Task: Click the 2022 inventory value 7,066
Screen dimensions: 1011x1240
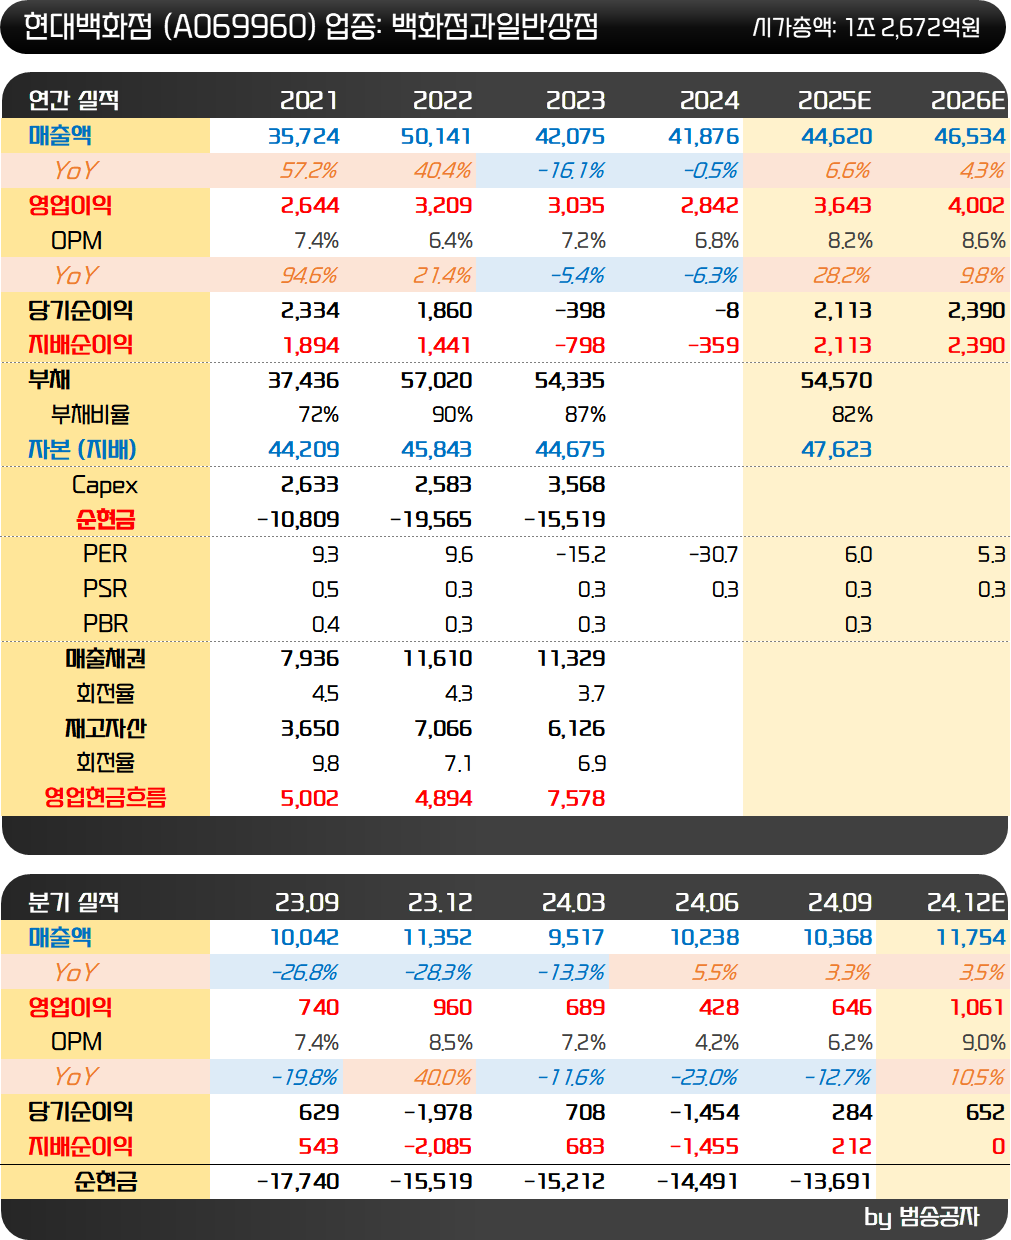Action: [x=443, y=729]
